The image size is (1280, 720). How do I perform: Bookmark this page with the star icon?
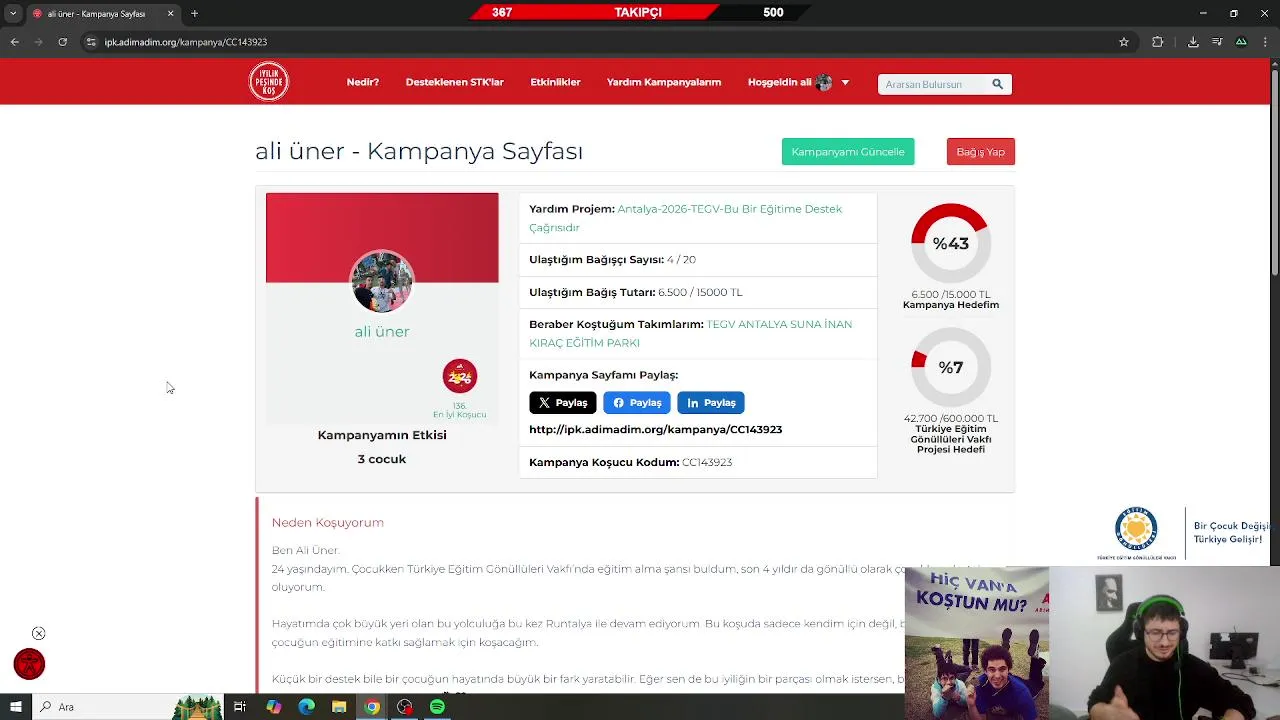(x=1124, y=42)
